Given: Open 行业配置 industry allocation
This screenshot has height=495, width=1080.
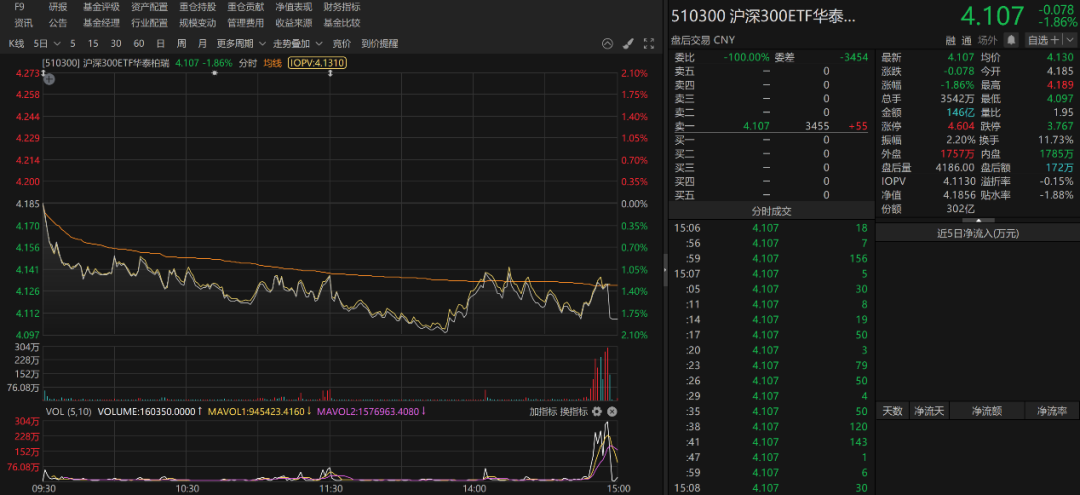Looking at the screenshot, I should [x=149, y=23].
